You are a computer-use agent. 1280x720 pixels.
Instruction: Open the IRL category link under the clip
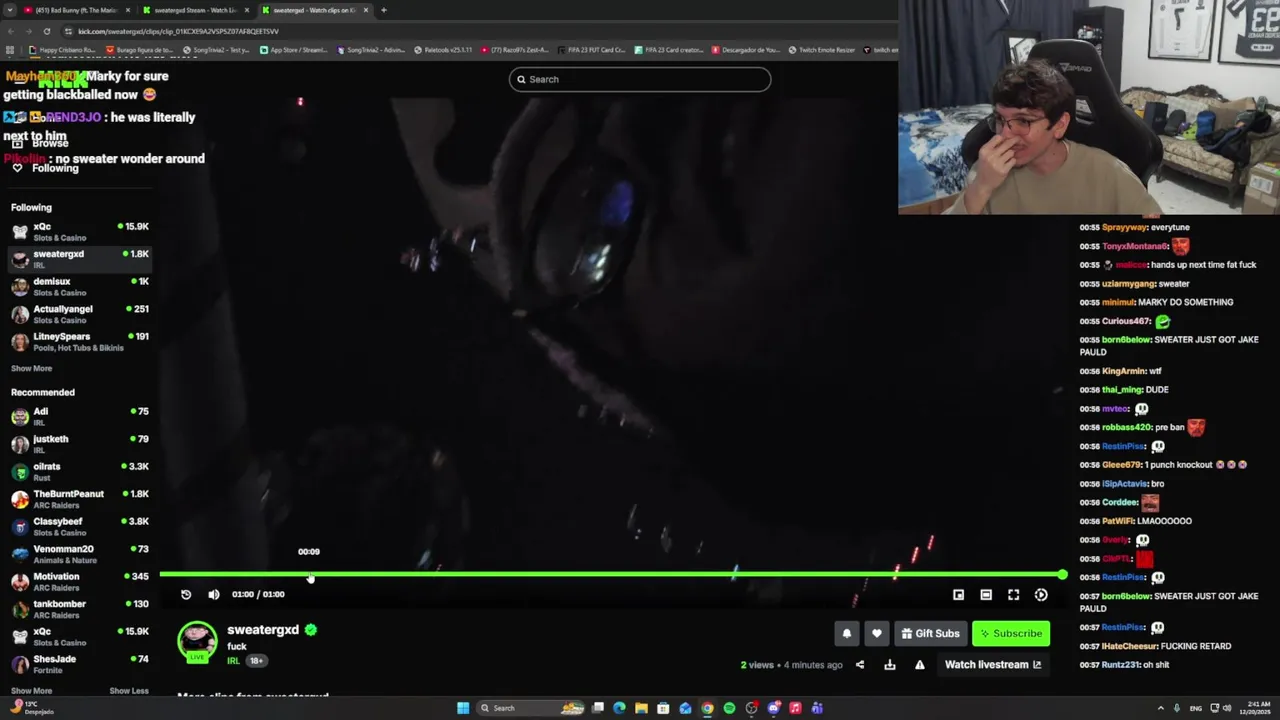(233, 661)
